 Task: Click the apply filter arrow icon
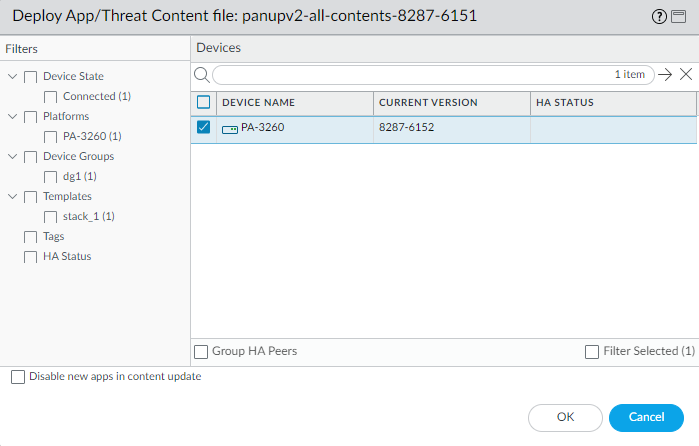[665, 75]
